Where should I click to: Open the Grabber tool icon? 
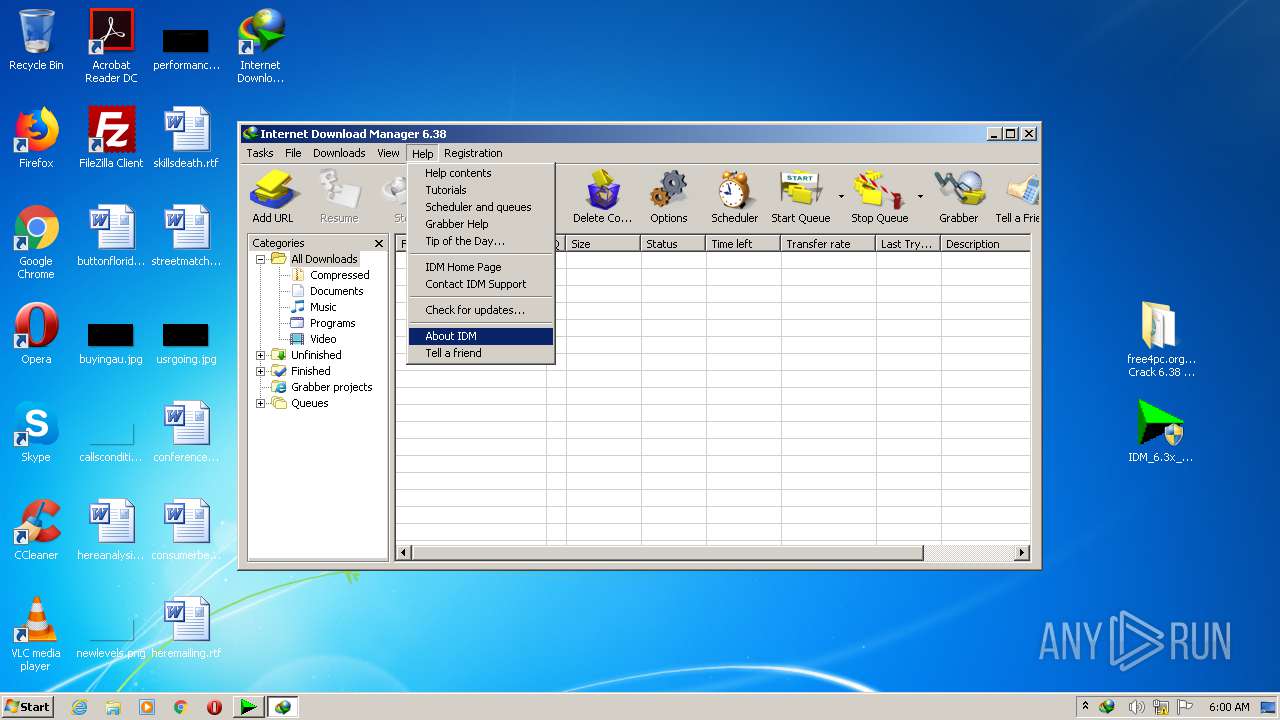tap(958, 197)
